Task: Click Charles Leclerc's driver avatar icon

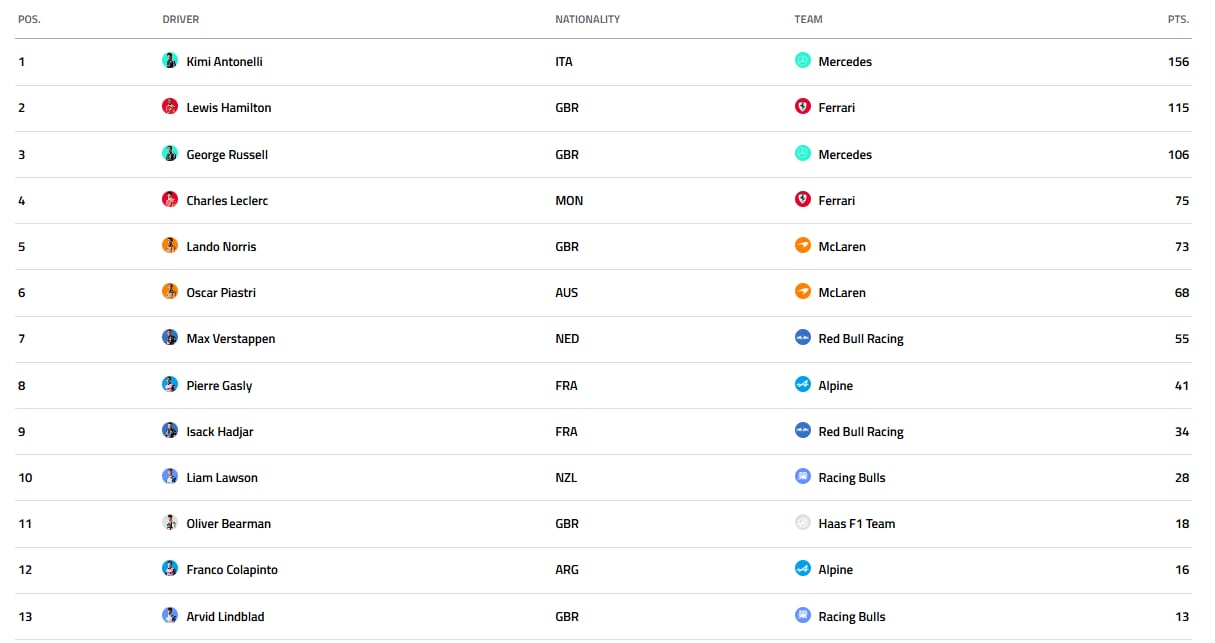Action: (170, 200)
